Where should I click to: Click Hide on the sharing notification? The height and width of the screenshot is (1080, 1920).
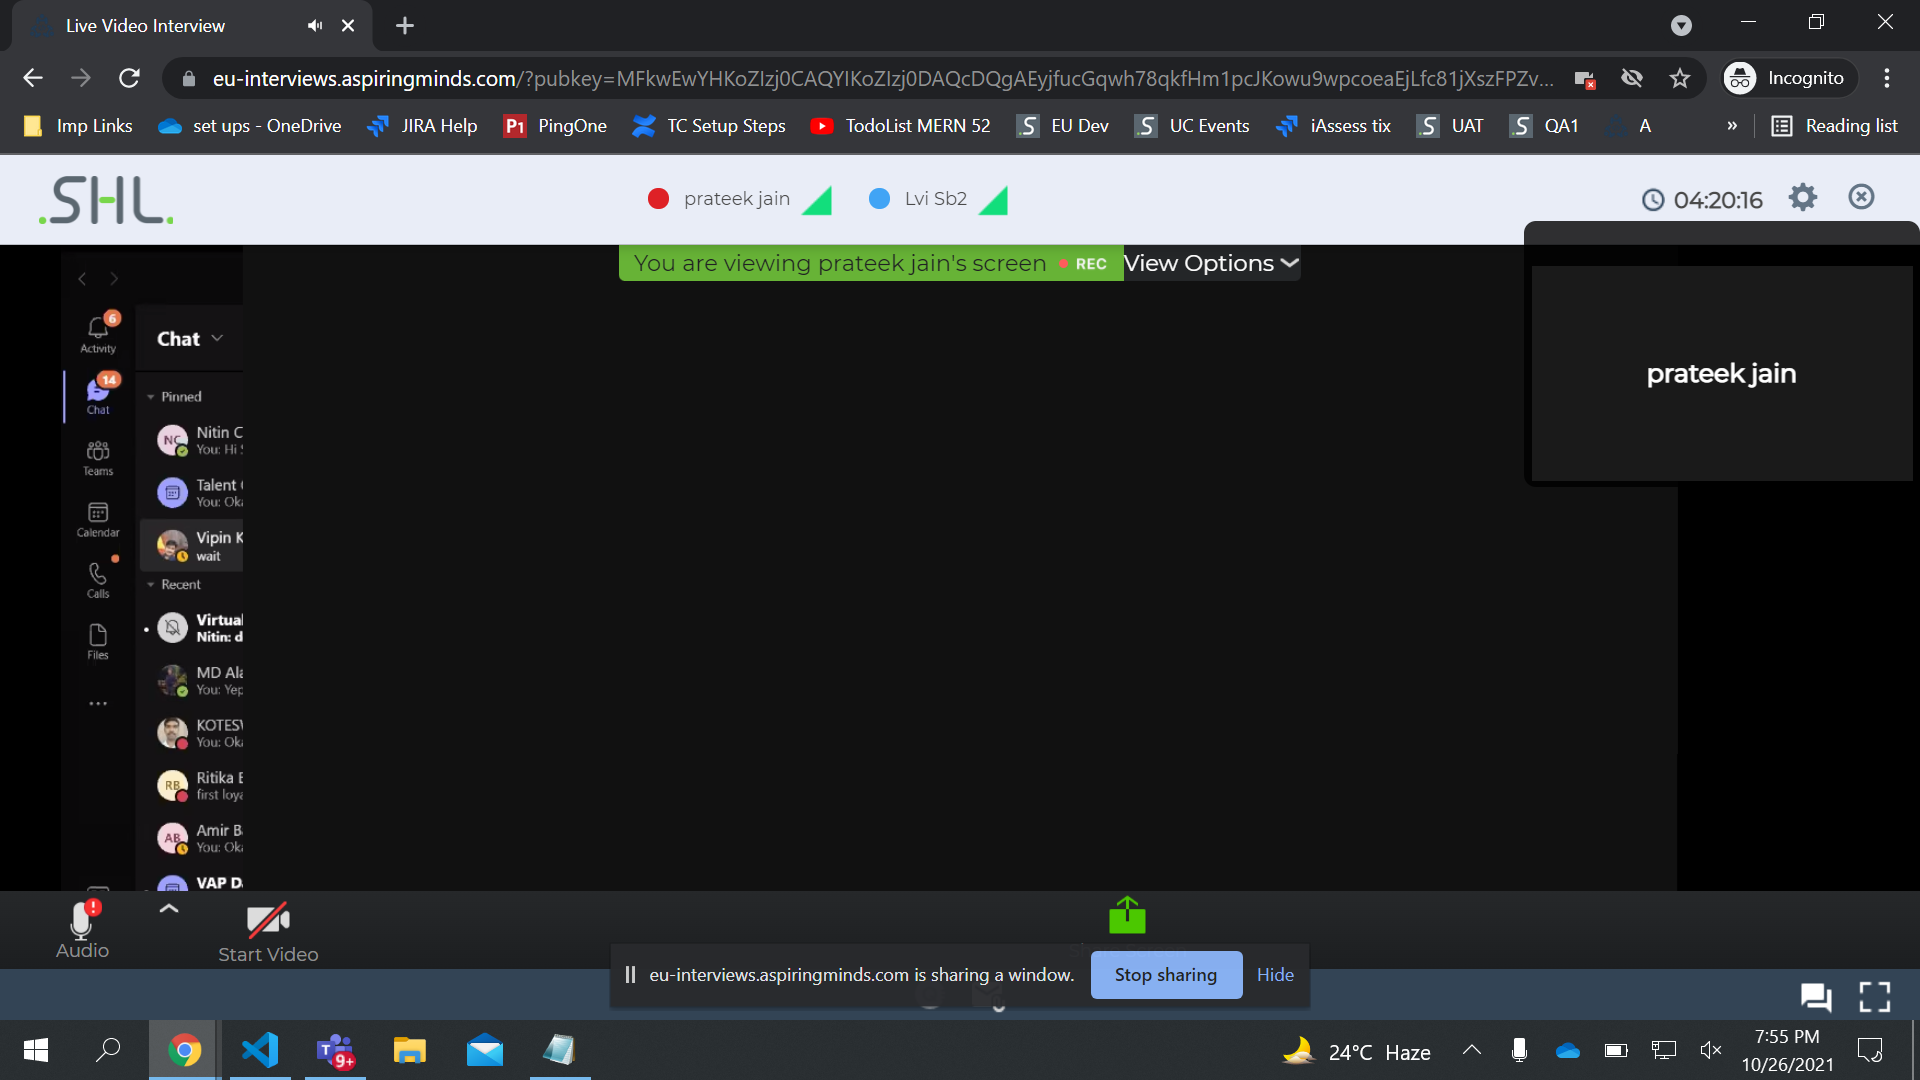tap(1275, 975)
